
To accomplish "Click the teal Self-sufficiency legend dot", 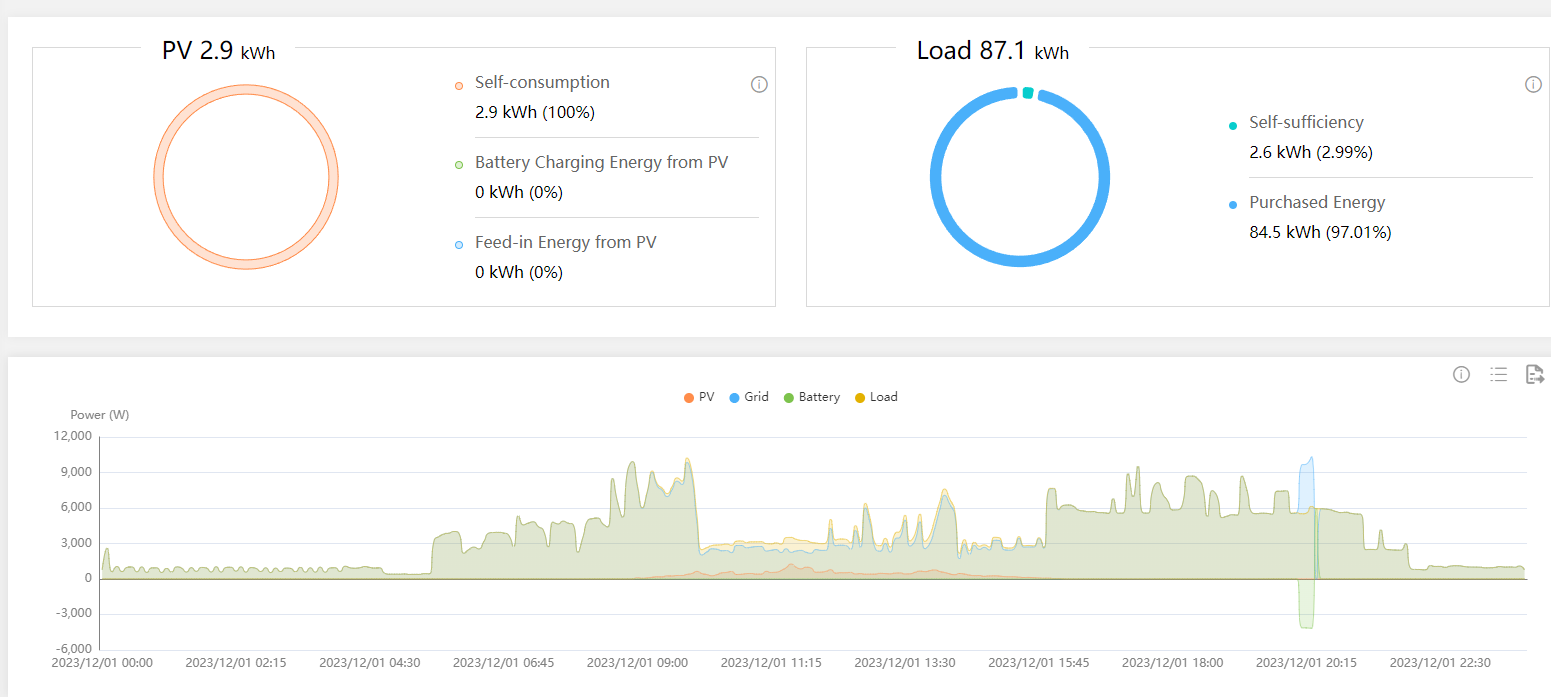I will pos(1233,125).
